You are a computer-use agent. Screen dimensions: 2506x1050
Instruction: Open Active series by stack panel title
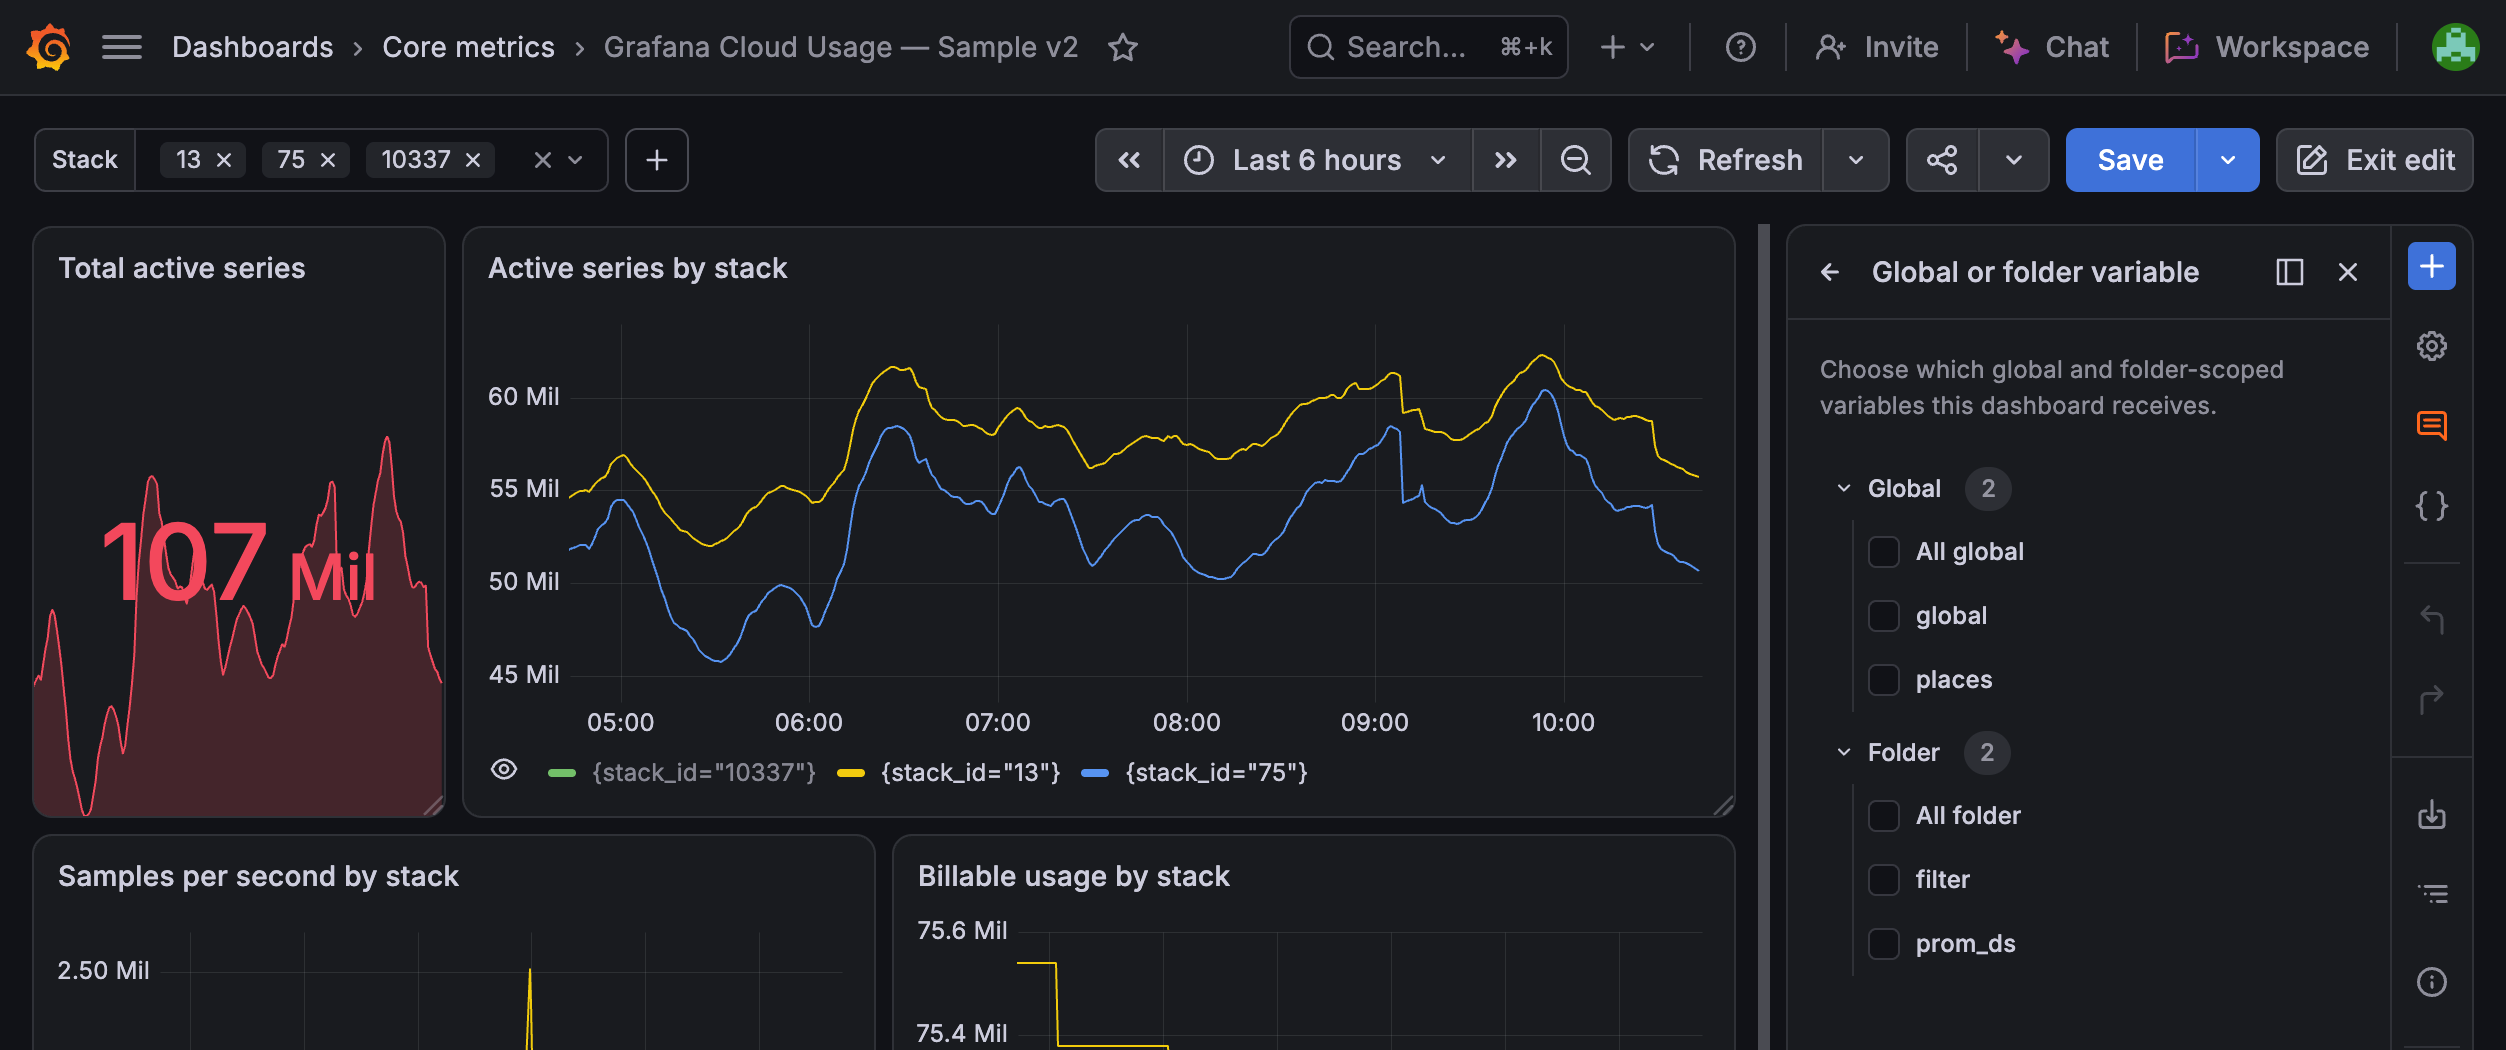click(637, 268)
